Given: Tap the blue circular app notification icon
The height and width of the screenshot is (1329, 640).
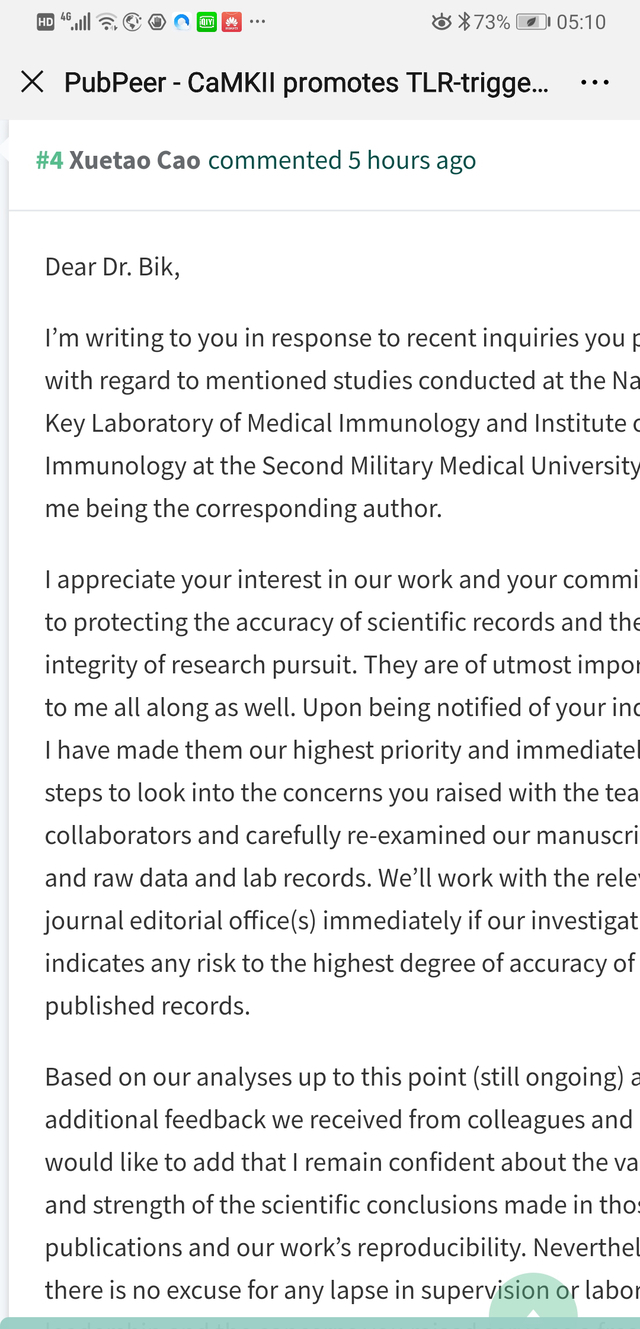Looking at the screenshot, I should [x=181, y=22].
